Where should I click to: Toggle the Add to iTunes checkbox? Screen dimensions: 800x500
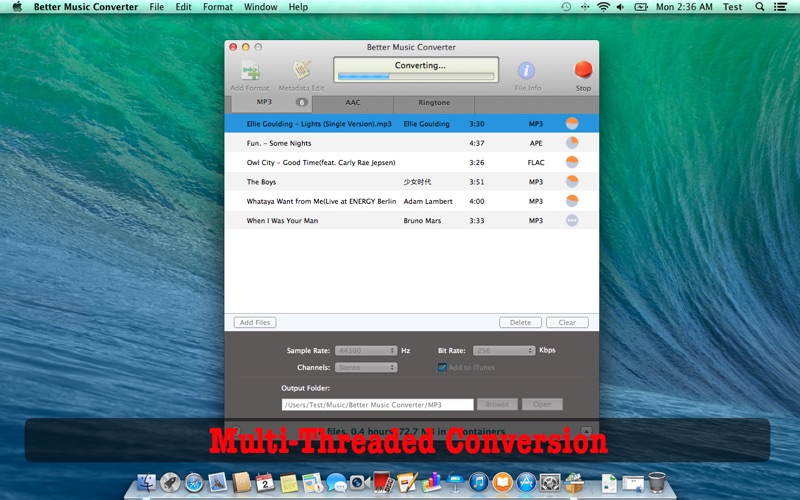click(x=442, y=367)
